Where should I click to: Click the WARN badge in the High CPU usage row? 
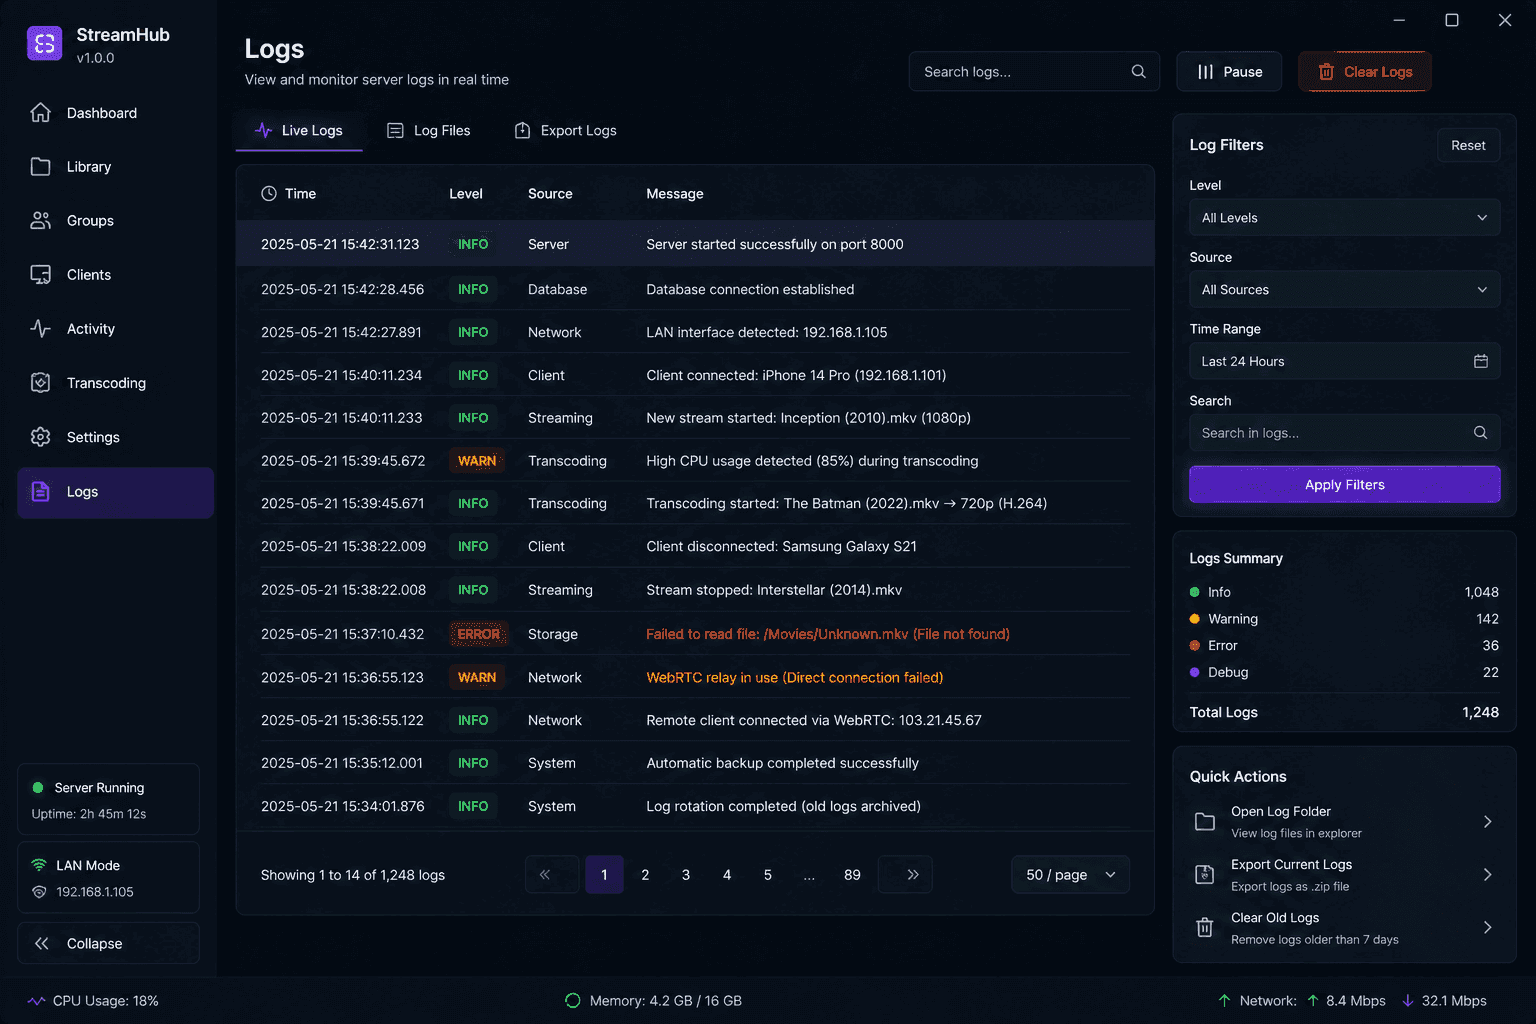pos(476,461)
